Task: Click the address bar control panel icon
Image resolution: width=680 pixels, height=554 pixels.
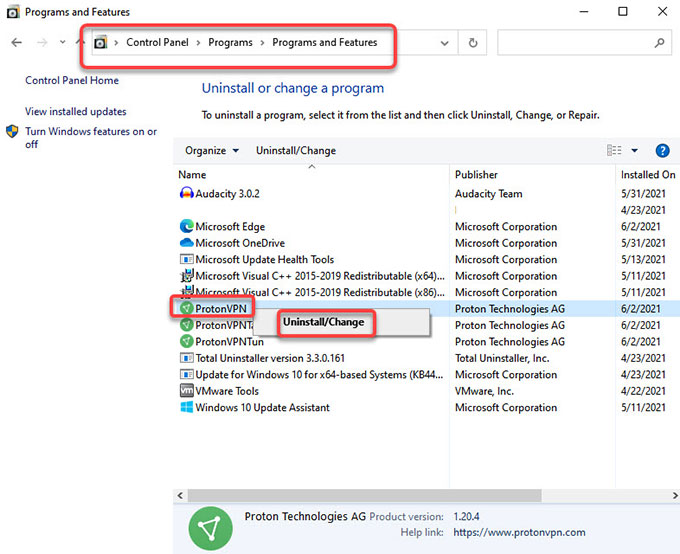Action: [x=101, y=43]
